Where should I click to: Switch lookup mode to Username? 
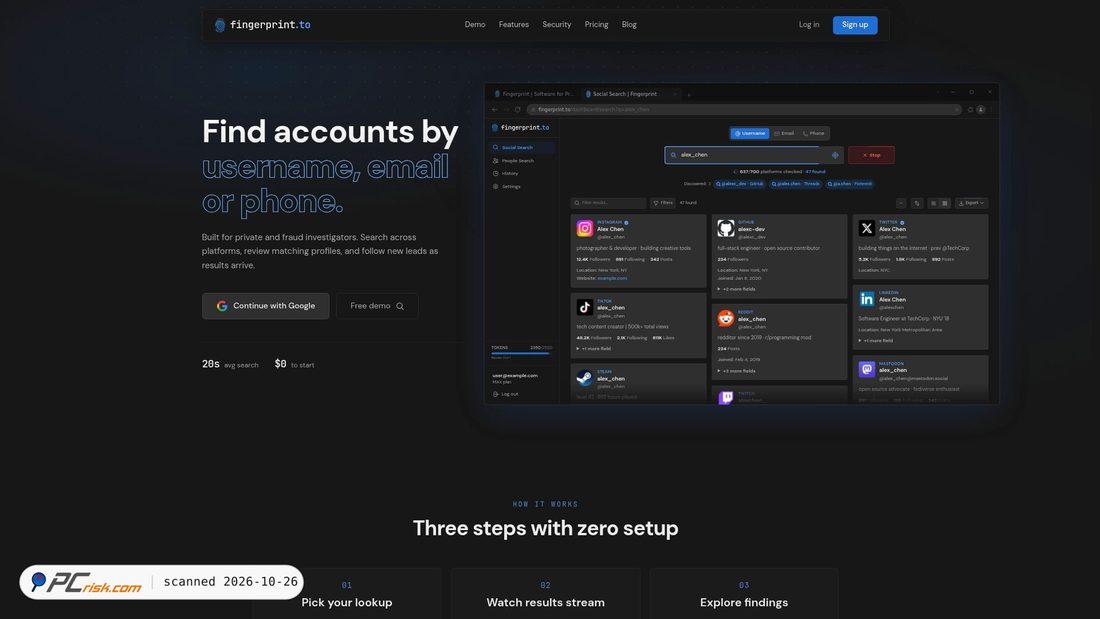click(x=750, y=133)
